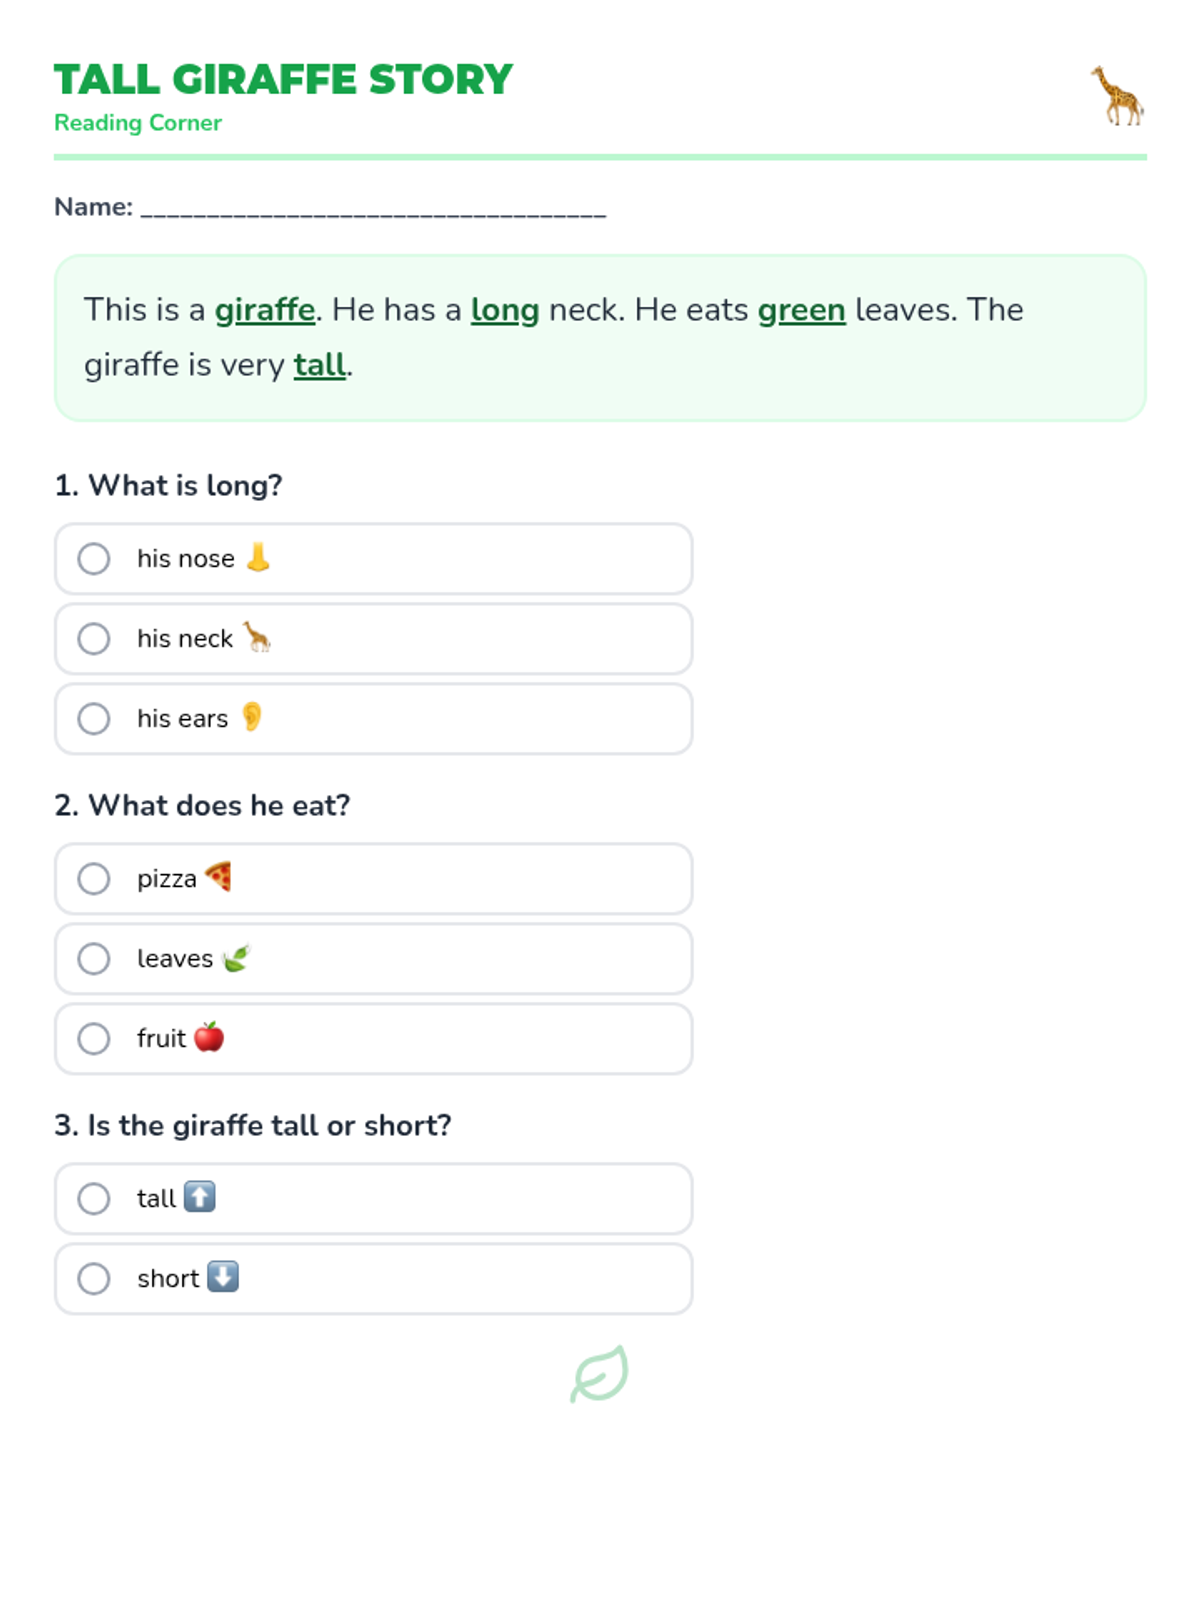Click the 'Reading Corner' subtitle
This screenshot has width=1200, height=1600.
click(138, 123)
